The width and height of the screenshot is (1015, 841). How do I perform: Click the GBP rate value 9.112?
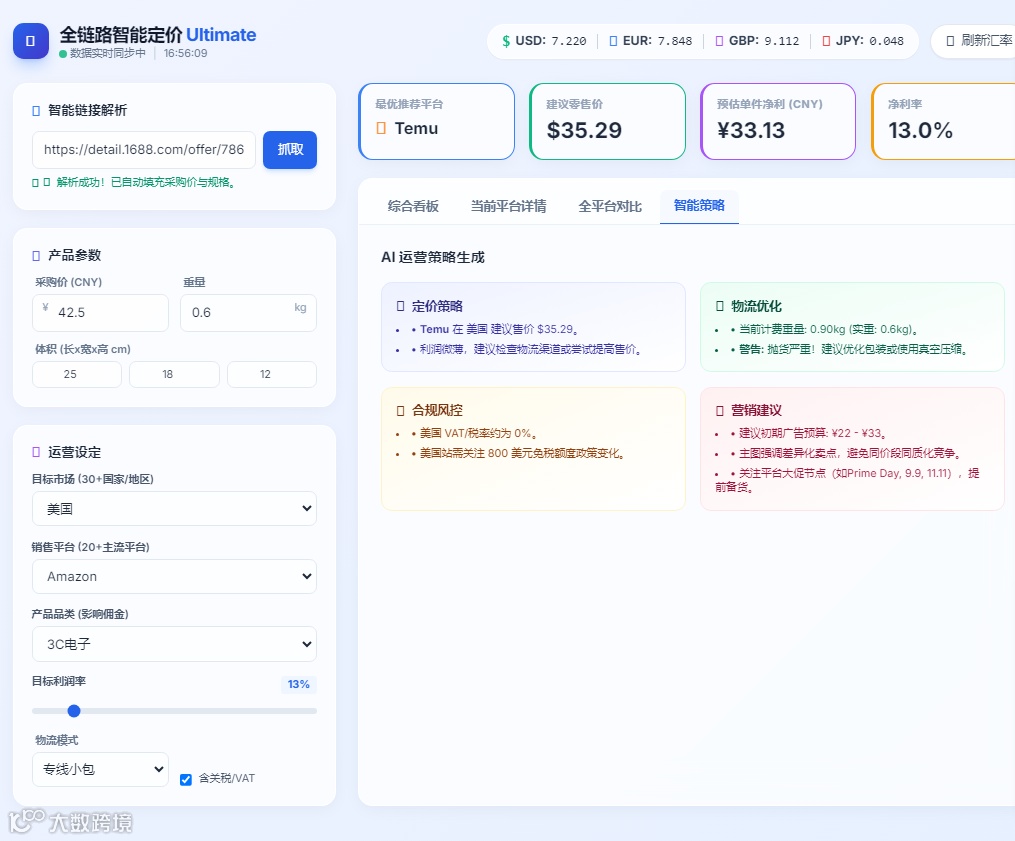(x=781, y=41)
